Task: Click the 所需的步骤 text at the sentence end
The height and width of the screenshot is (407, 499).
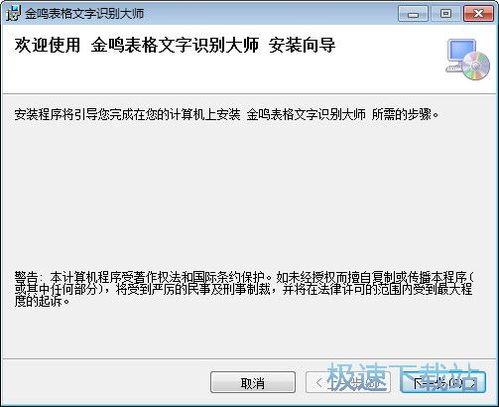Action: click(402, 115)
